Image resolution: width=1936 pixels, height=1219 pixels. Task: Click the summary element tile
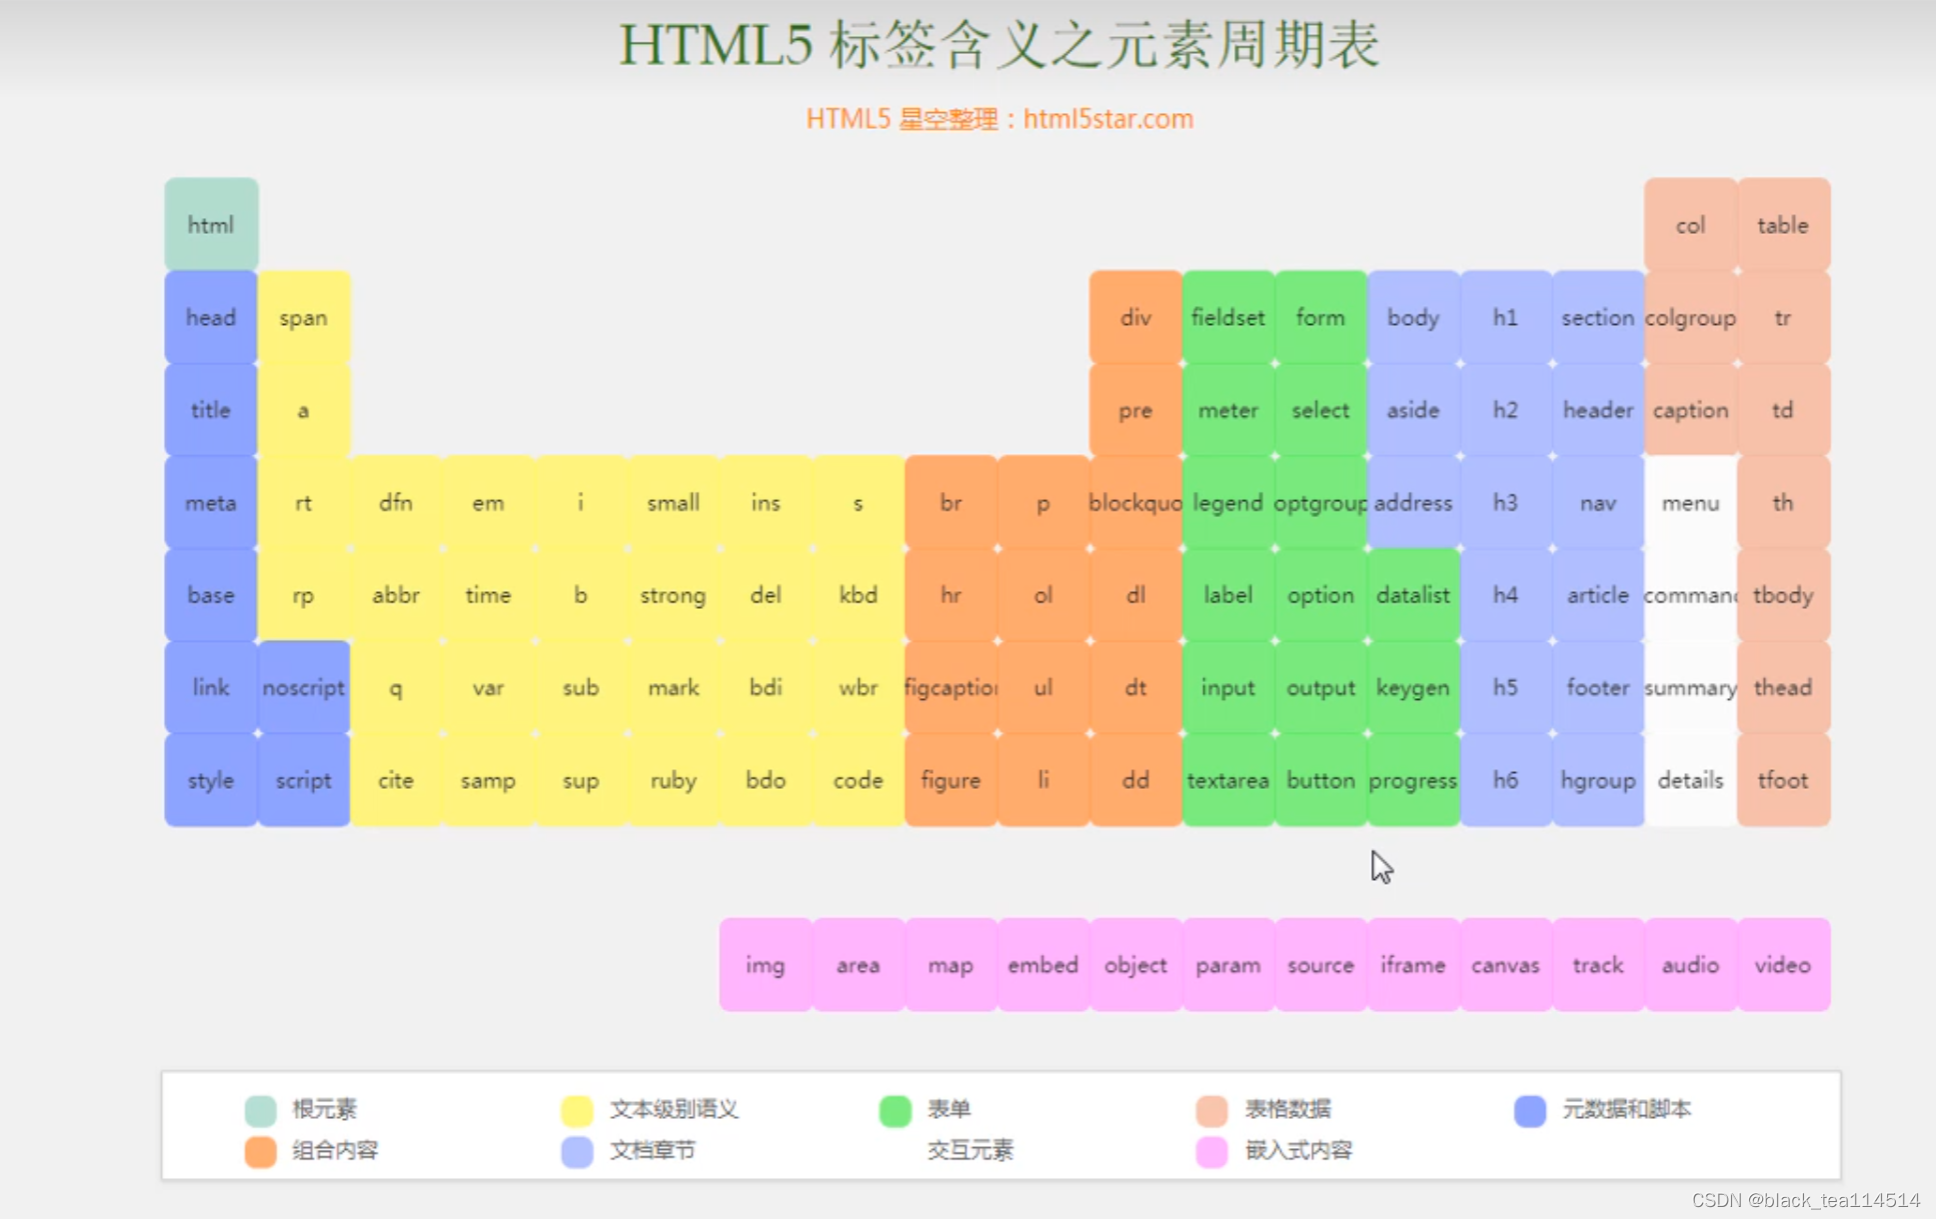[x=1690, y=687]
